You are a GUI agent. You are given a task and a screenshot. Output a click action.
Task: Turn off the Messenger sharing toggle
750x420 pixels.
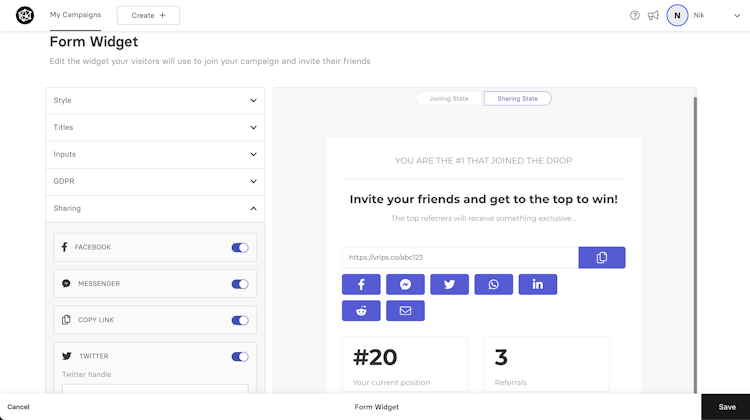tap(240, 284)
